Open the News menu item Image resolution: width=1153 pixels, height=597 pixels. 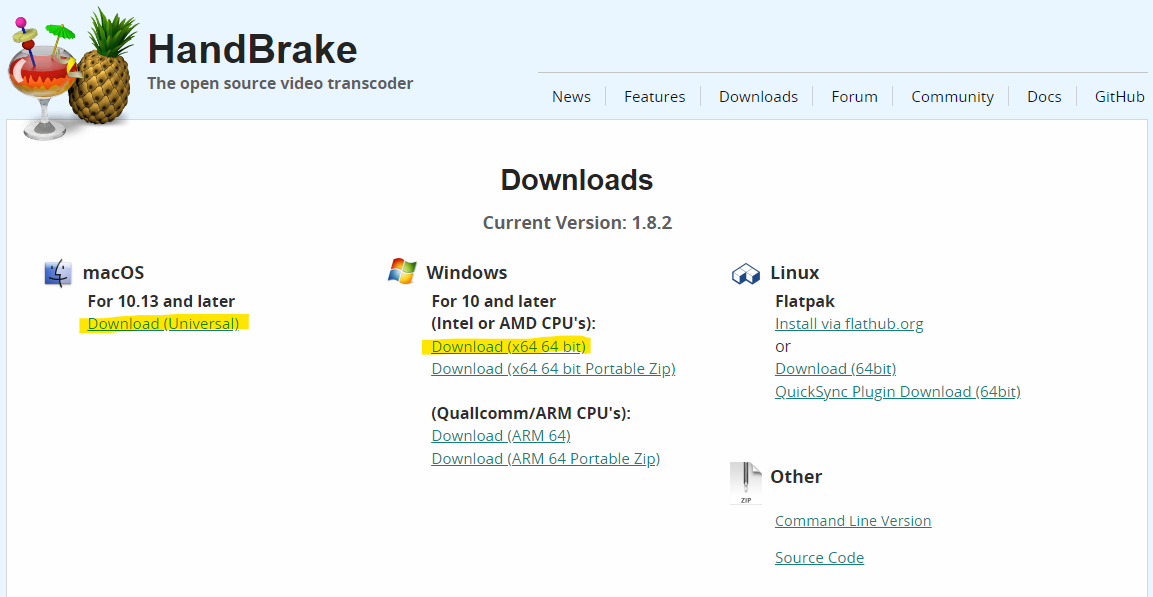(571, 97)
